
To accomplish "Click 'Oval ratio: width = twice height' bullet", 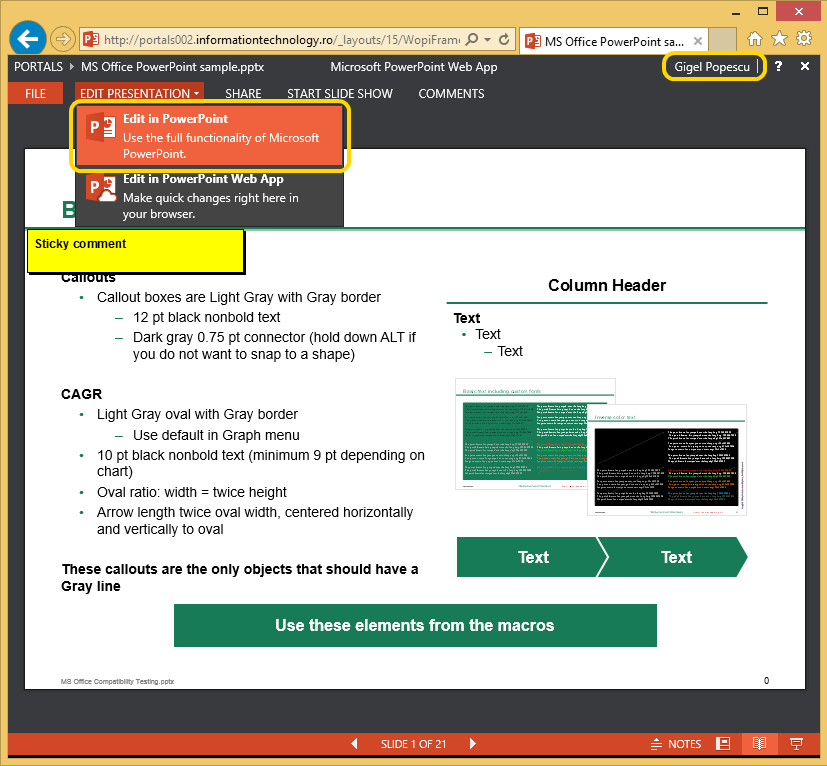I will pos(191,492).
